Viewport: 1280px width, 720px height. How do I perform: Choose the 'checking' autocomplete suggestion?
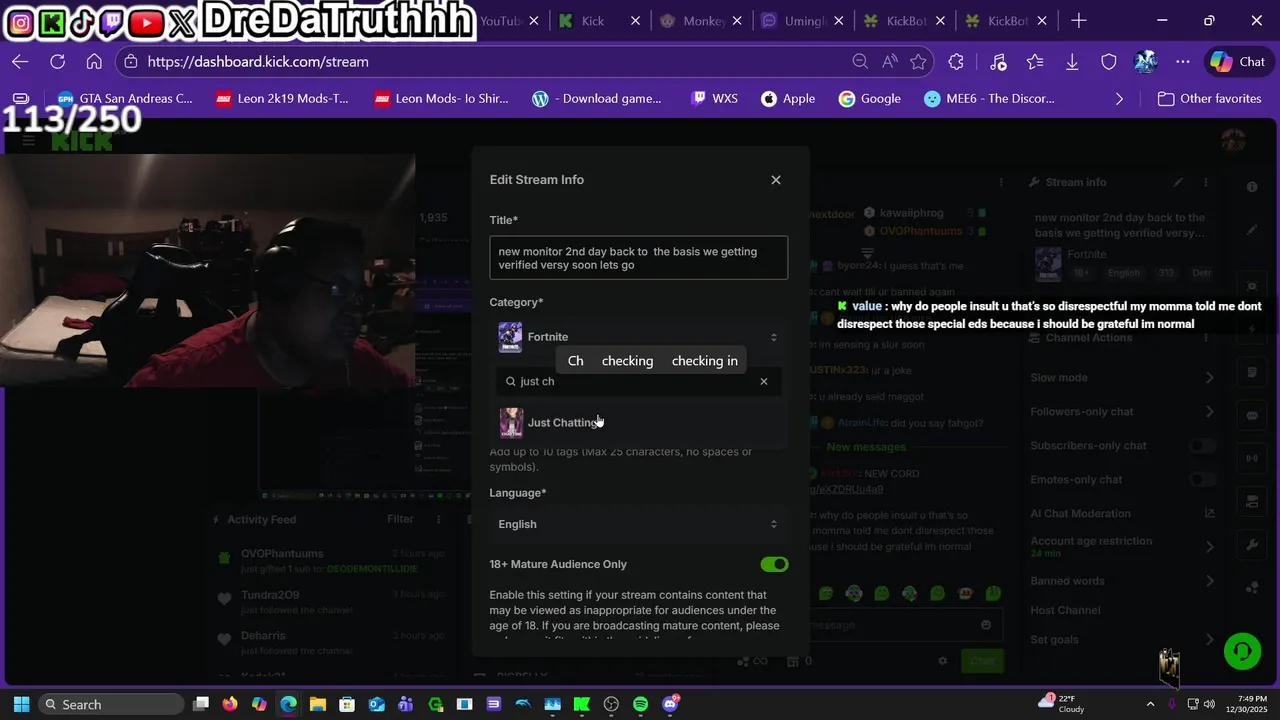pyautogui.click(x=627, y=361)
